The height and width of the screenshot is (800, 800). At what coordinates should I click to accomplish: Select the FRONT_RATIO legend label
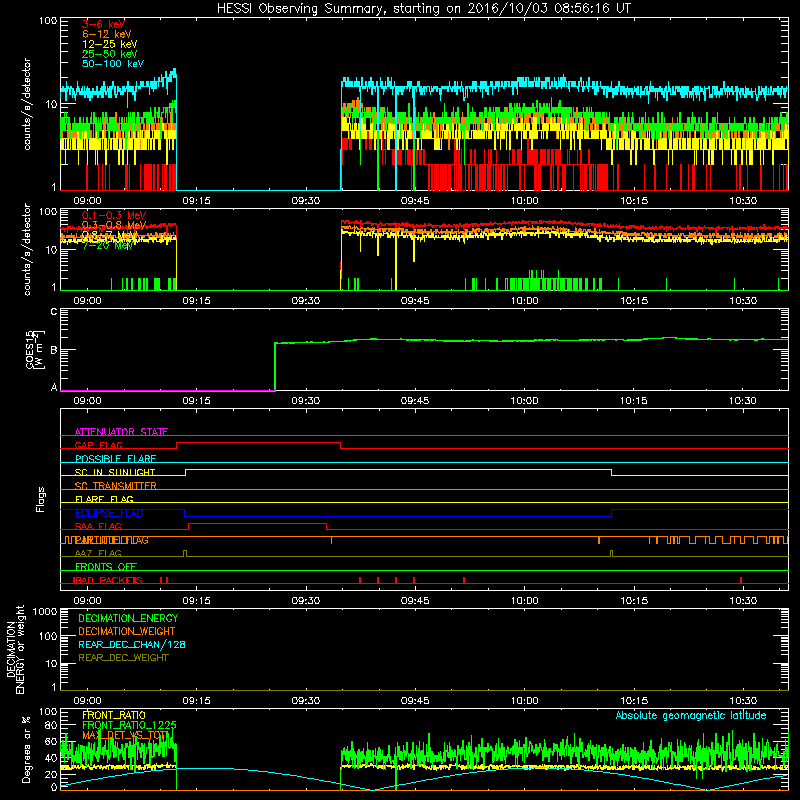tap(114, 715)
